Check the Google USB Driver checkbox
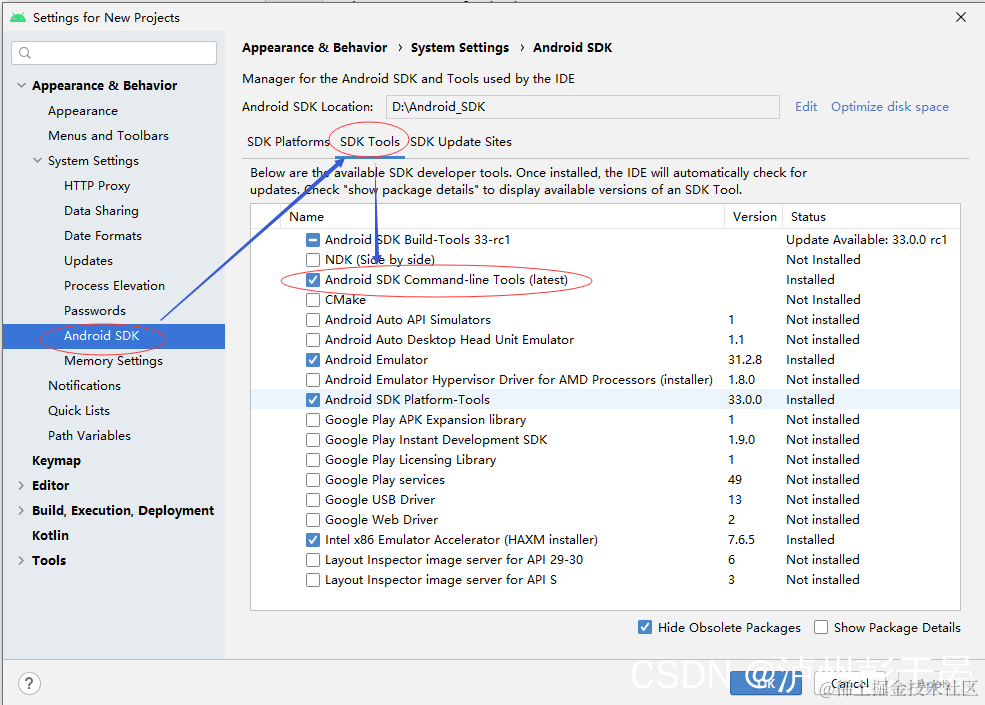The height and width of the screenshot is (705, 985). click(x=313, y=500)
